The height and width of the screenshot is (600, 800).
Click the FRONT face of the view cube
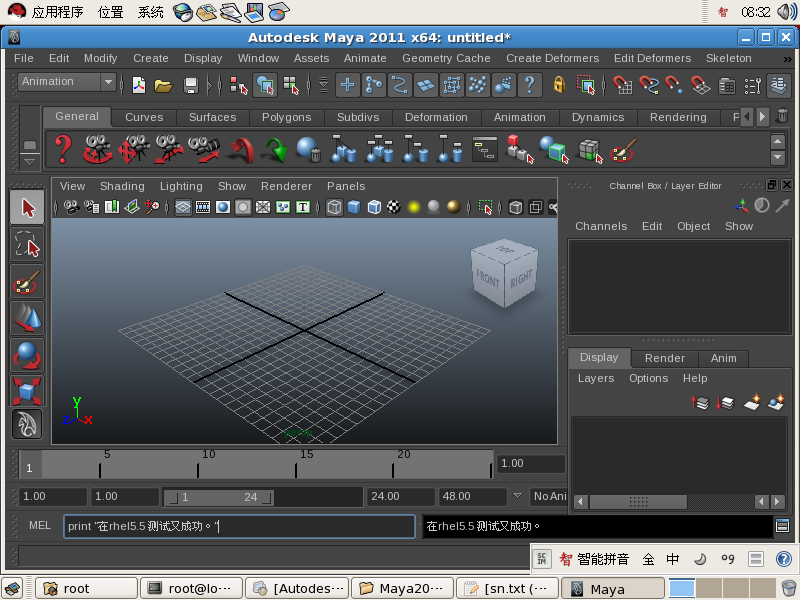[x=487, y=279]
